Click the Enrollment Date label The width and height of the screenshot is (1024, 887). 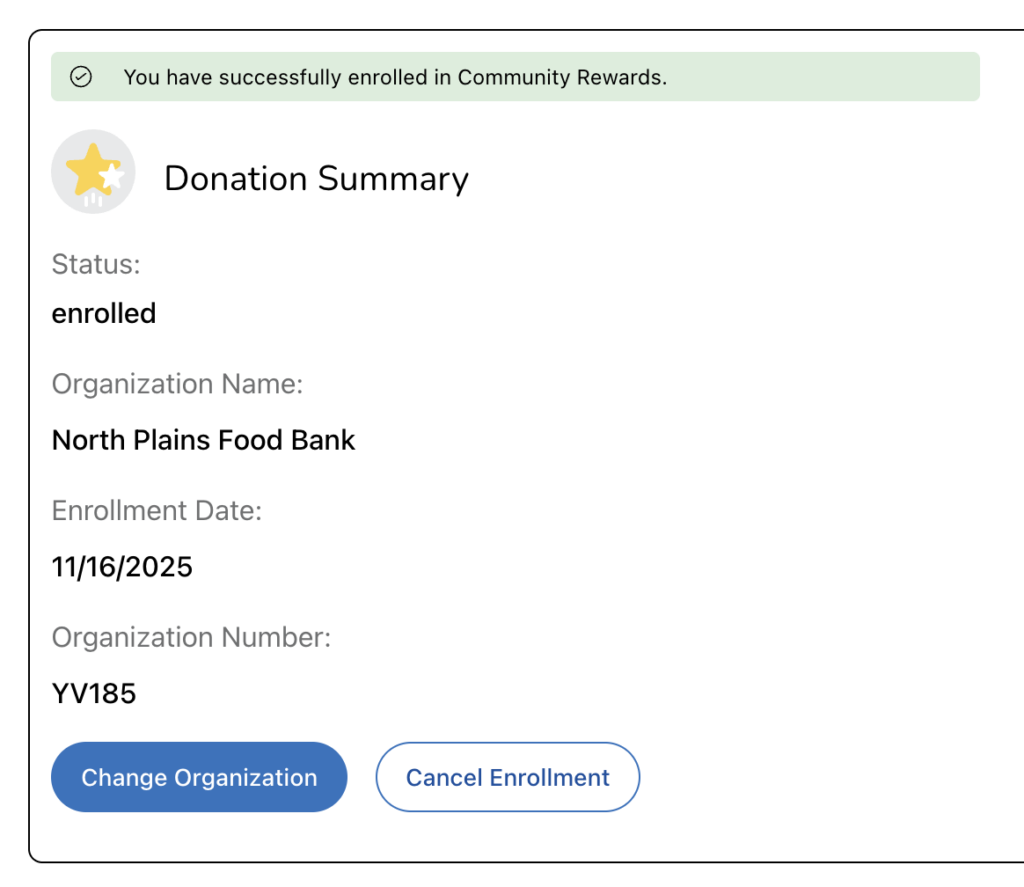click(156, 511)
